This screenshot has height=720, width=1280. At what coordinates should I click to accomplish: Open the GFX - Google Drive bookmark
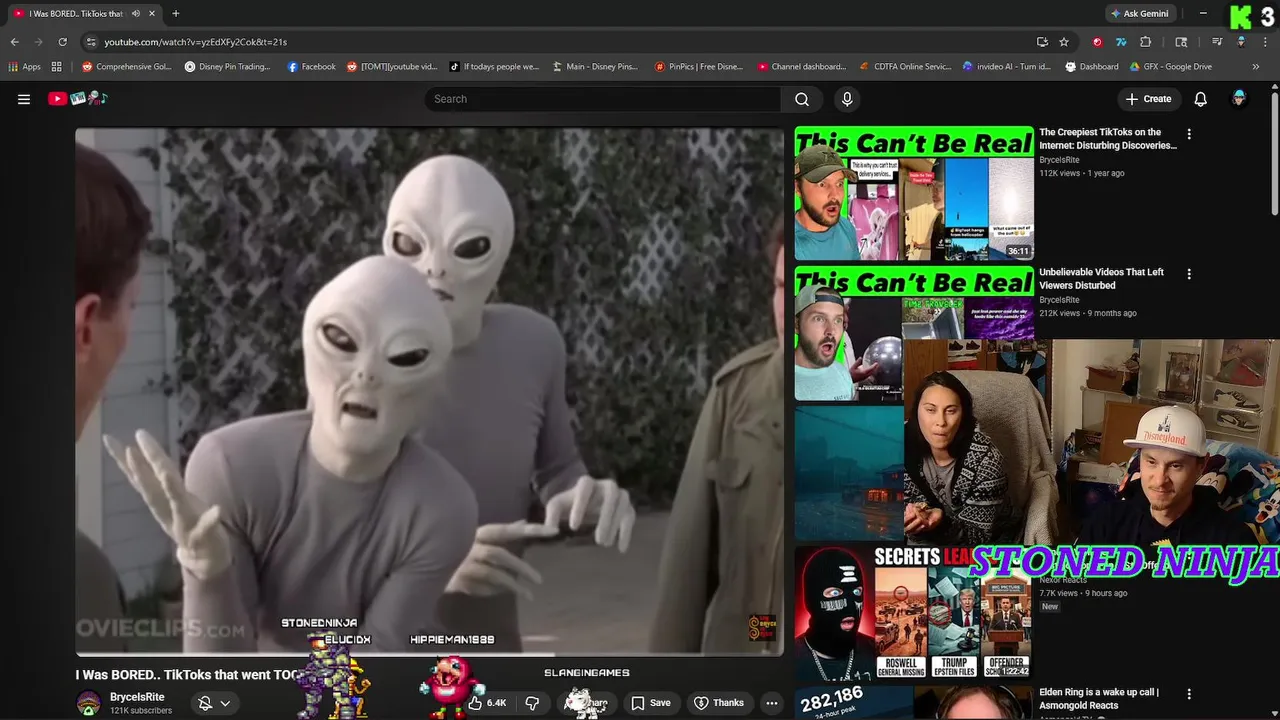[x=1171, y=67]
